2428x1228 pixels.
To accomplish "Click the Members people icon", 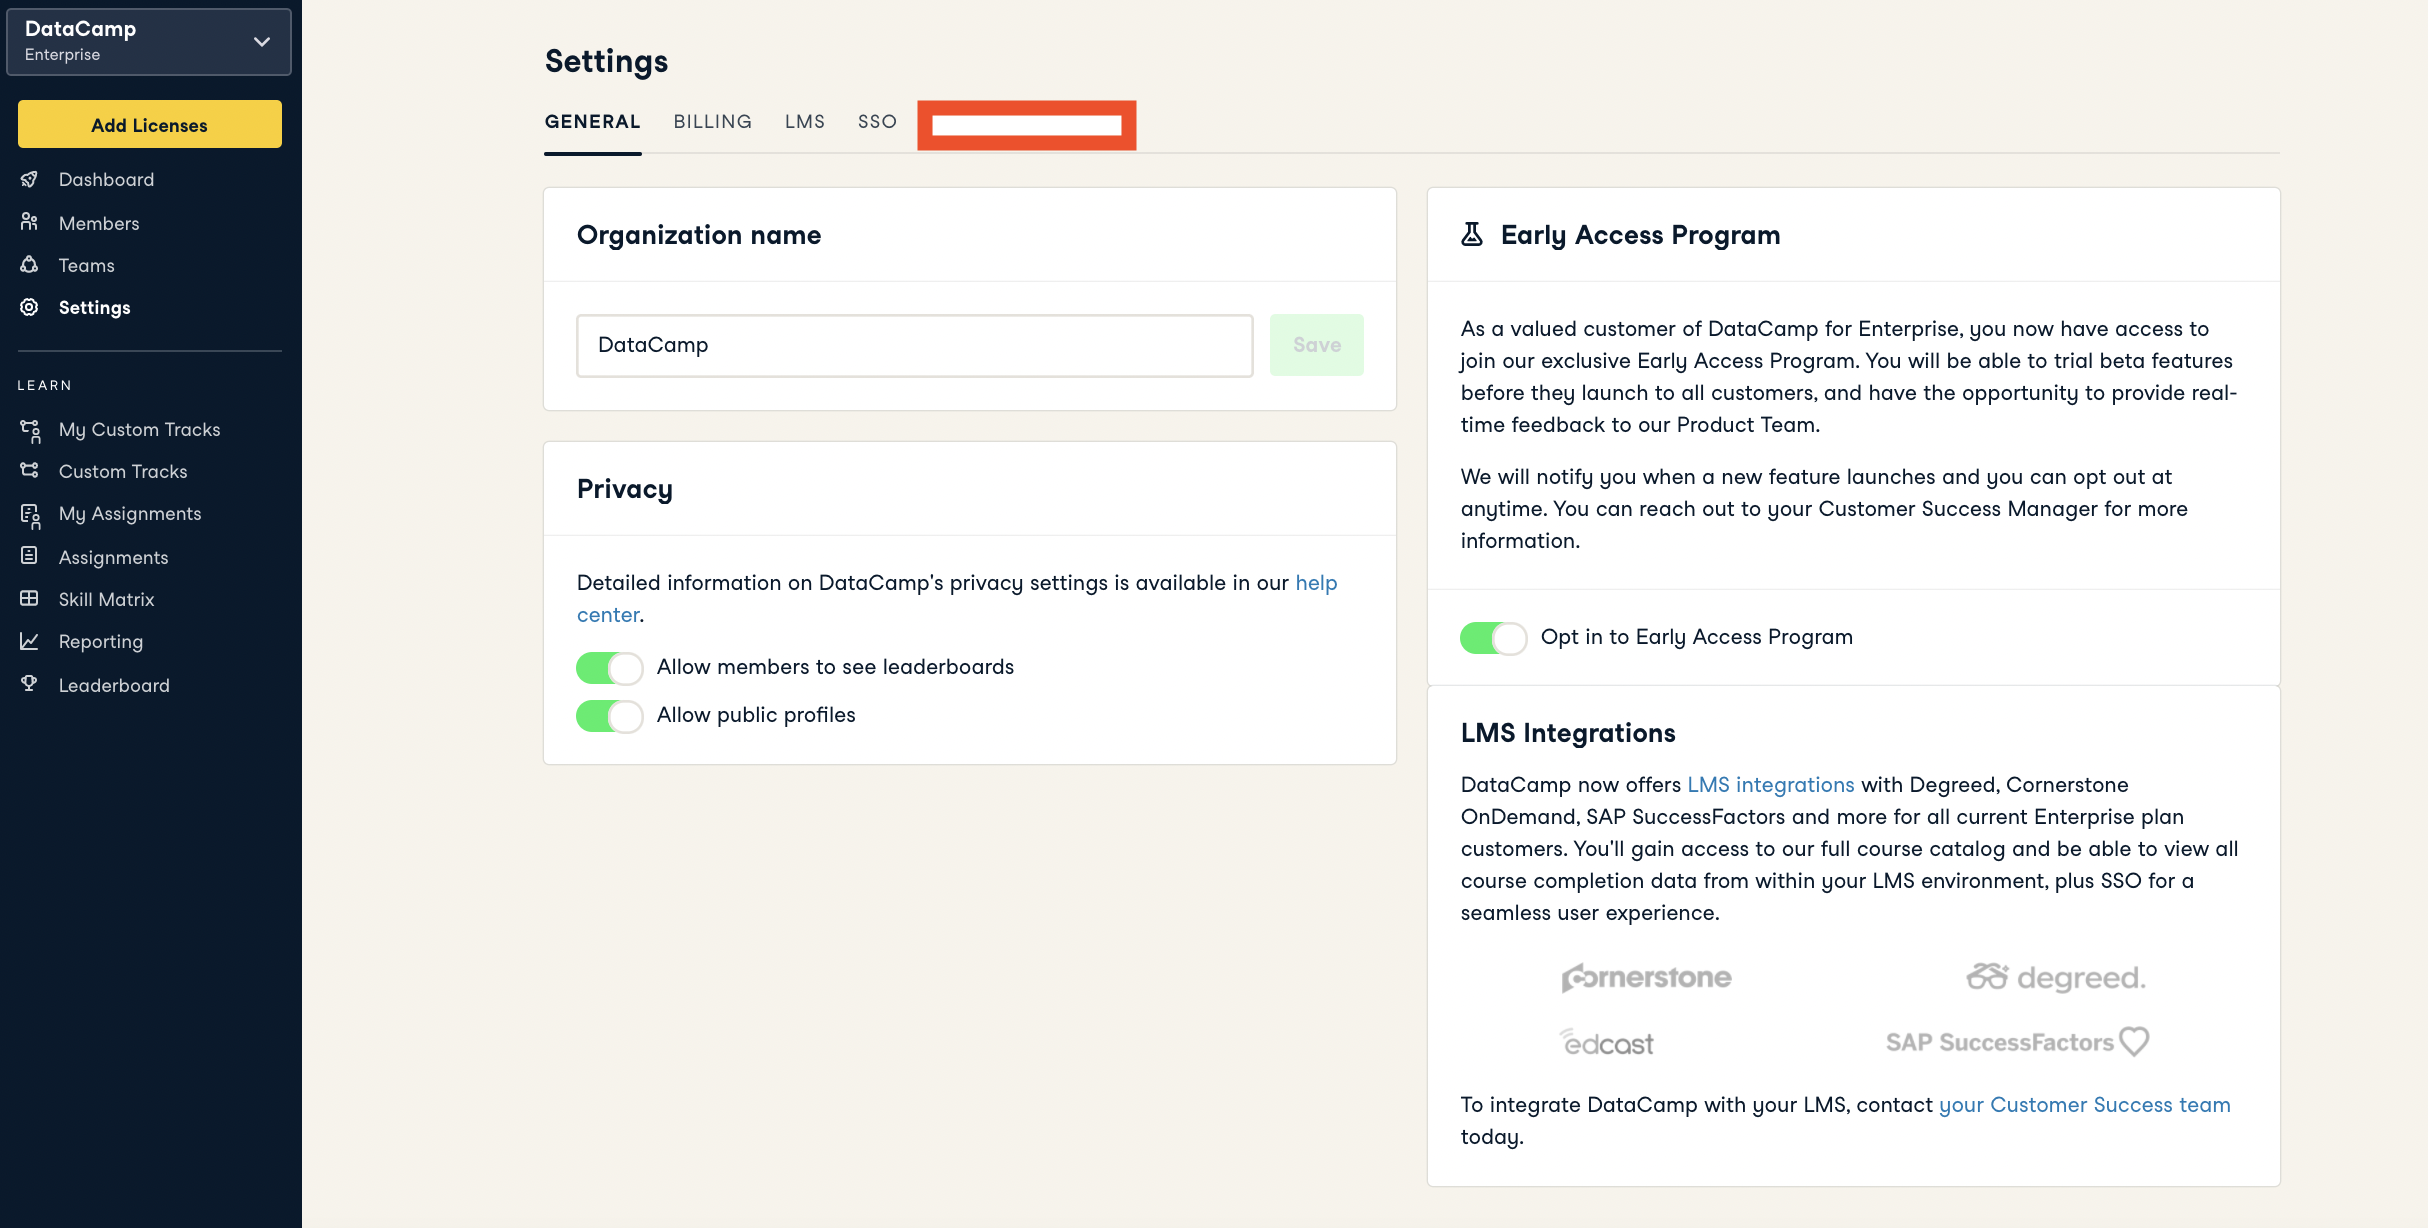I will click(30, 222).
